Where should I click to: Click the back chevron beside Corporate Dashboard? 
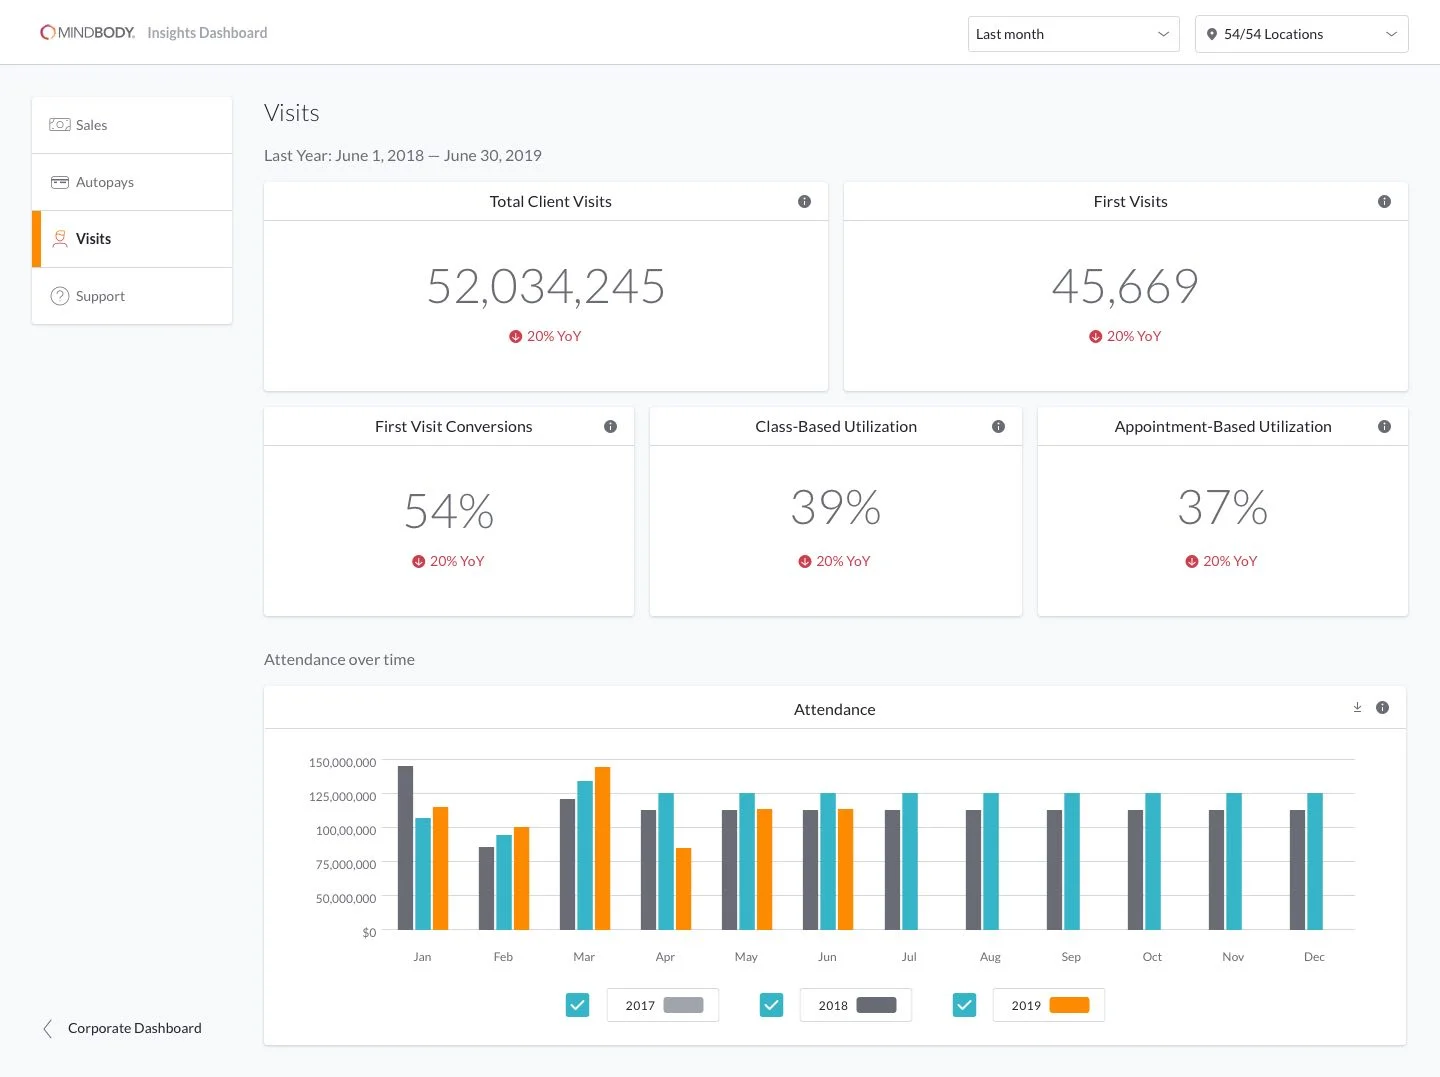pos(47,1029)
